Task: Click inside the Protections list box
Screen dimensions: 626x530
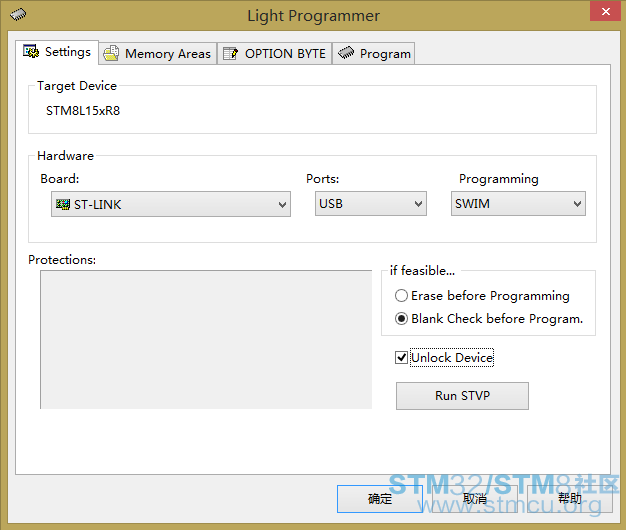Action: (206, 340)
